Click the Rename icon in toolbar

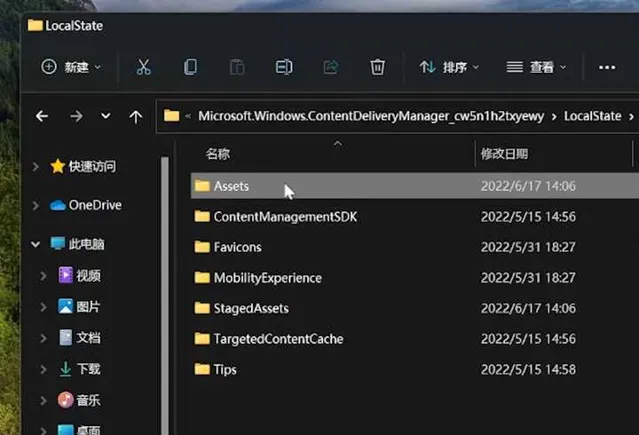pyautogui.click(x=284, y=67)
